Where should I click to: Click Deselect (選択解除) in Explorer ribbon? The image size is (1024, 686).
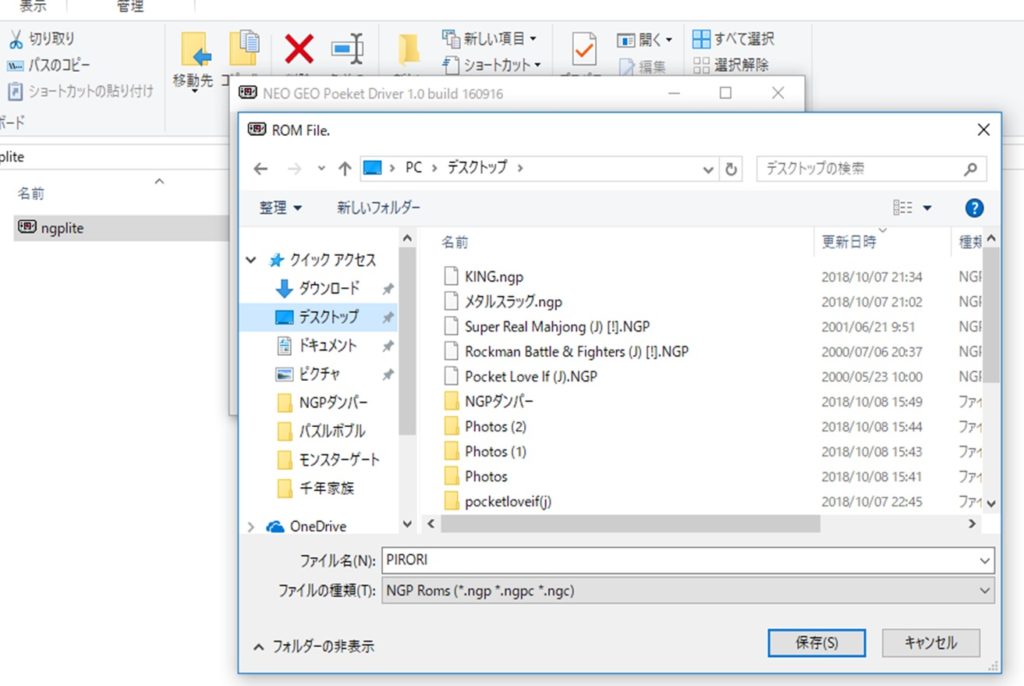coord(731,65)
